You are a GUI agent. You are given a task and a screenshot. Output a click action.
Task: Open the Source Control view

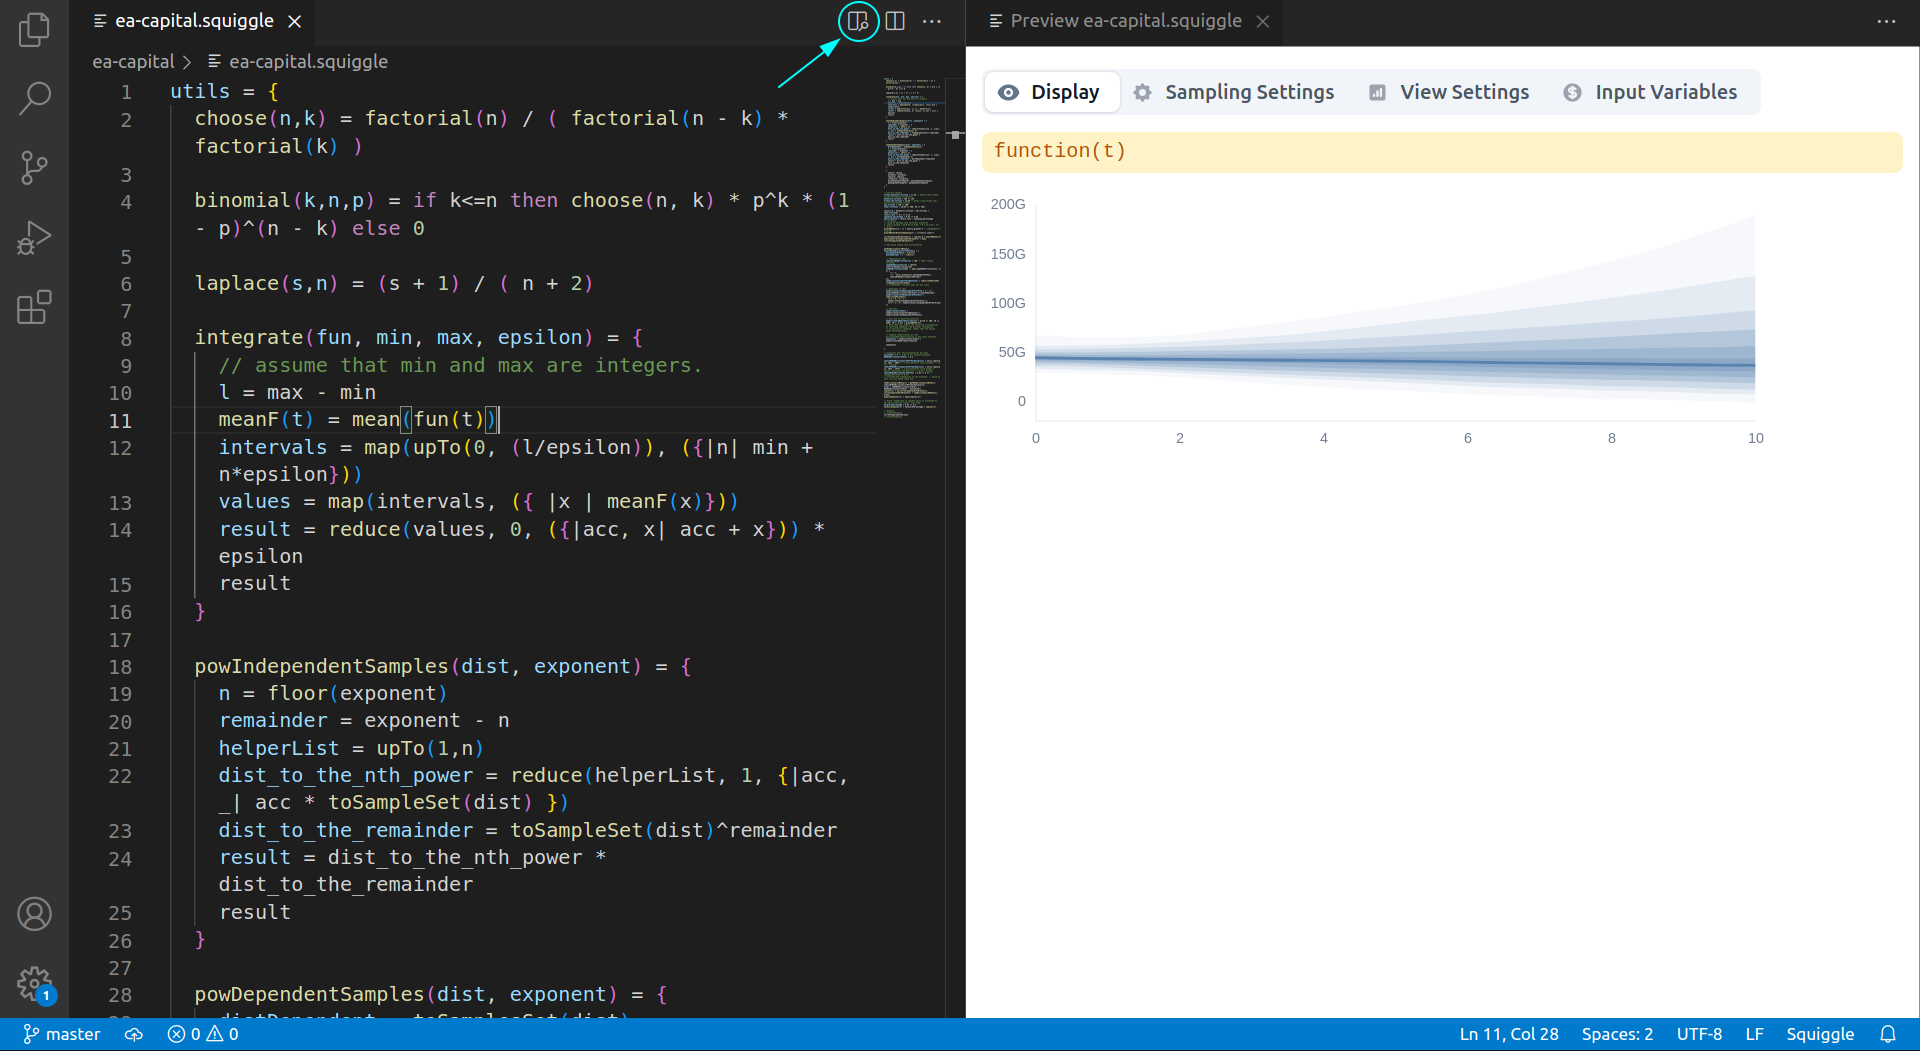coord(34,167)
